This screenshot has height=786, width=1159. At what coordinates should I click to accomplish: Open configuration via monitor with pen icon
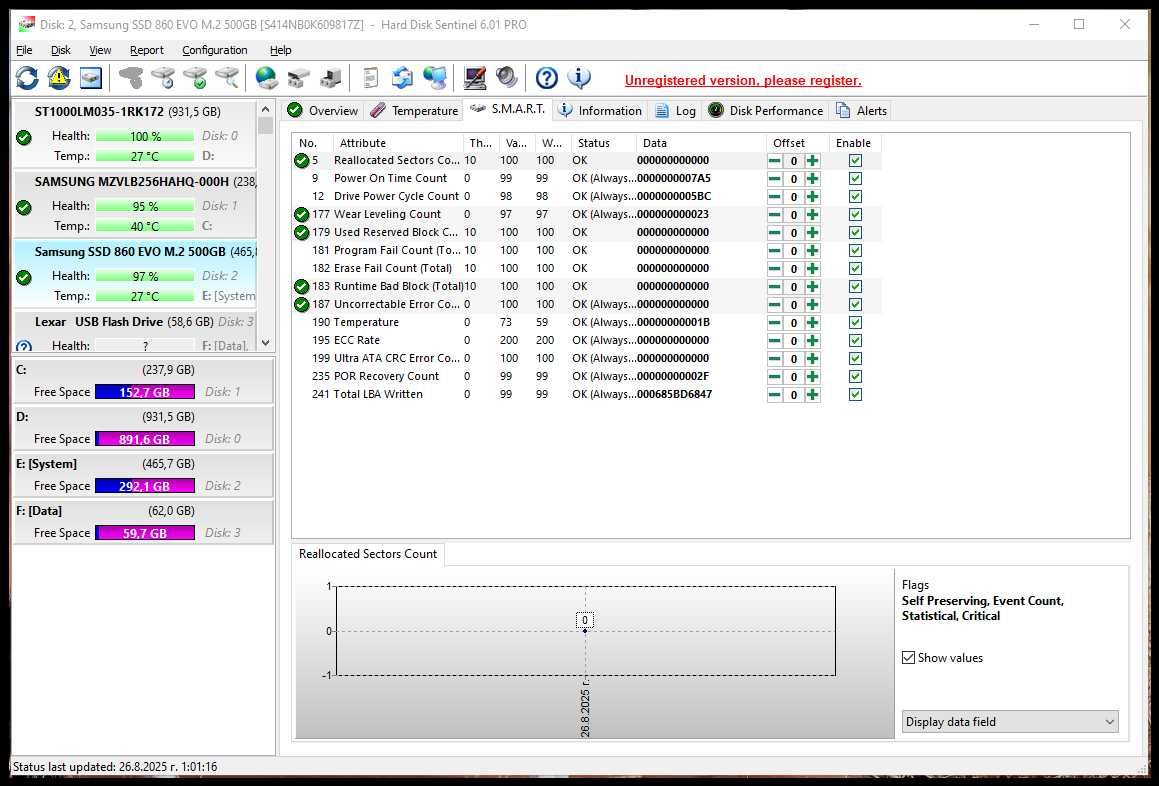475,78
